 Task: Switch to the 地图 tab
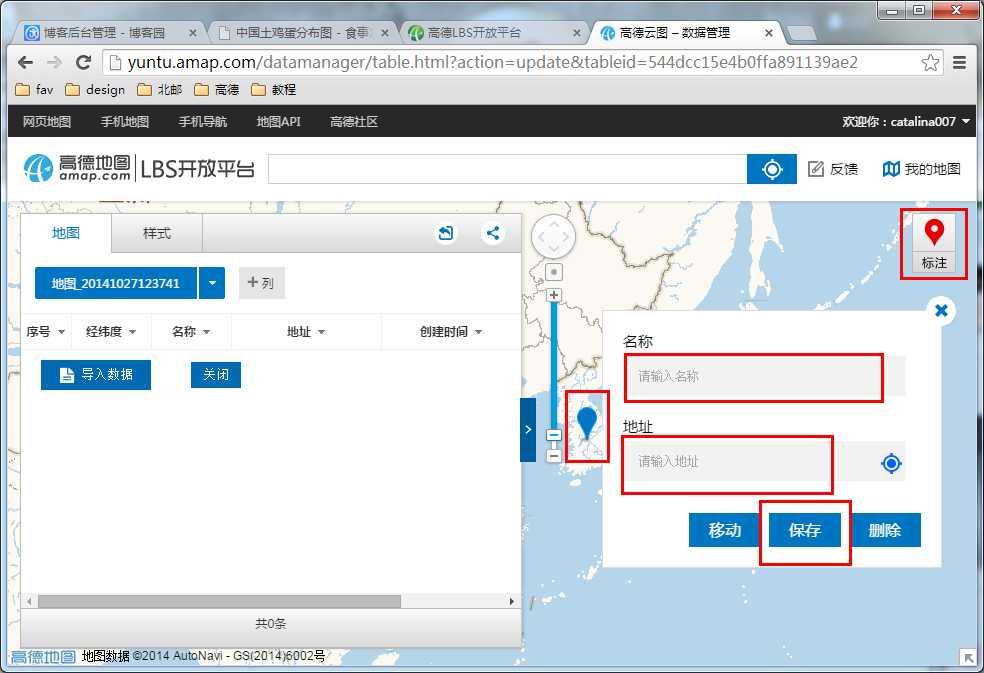tap(66, 233)
